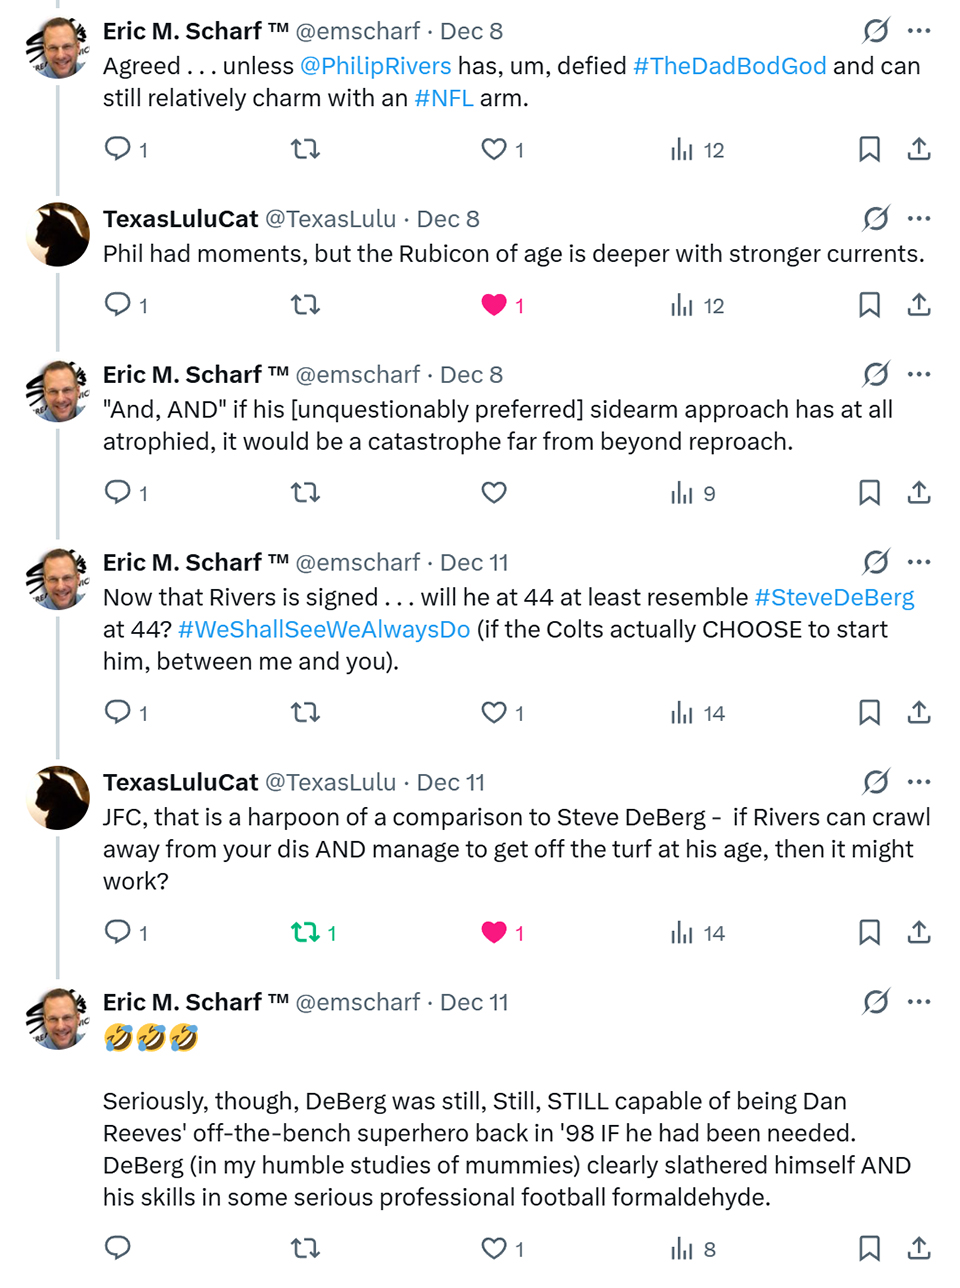The height and width of the screenshot is (1288, 960).
Task: Share the sidearm approach tweet
Action: click(919, 493)
